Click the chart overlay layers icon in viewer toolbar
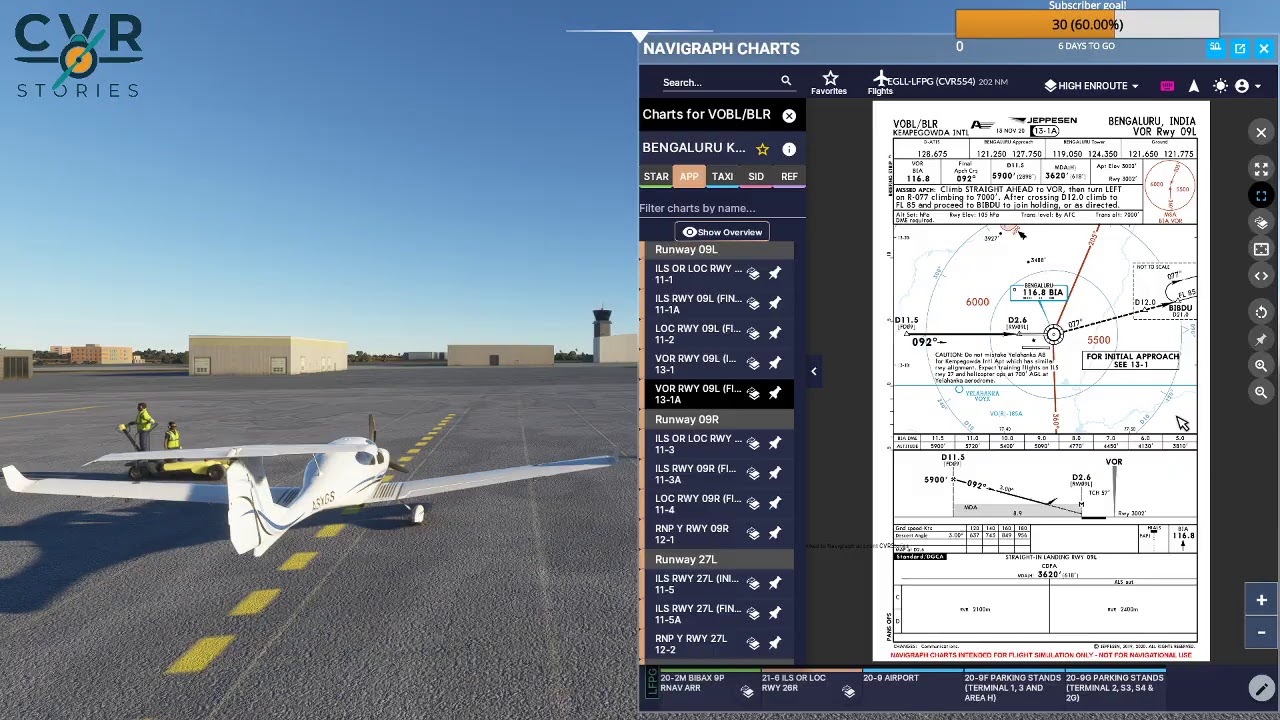The height and width of the screenshot is (720, 1280). tap(1261, 223)
